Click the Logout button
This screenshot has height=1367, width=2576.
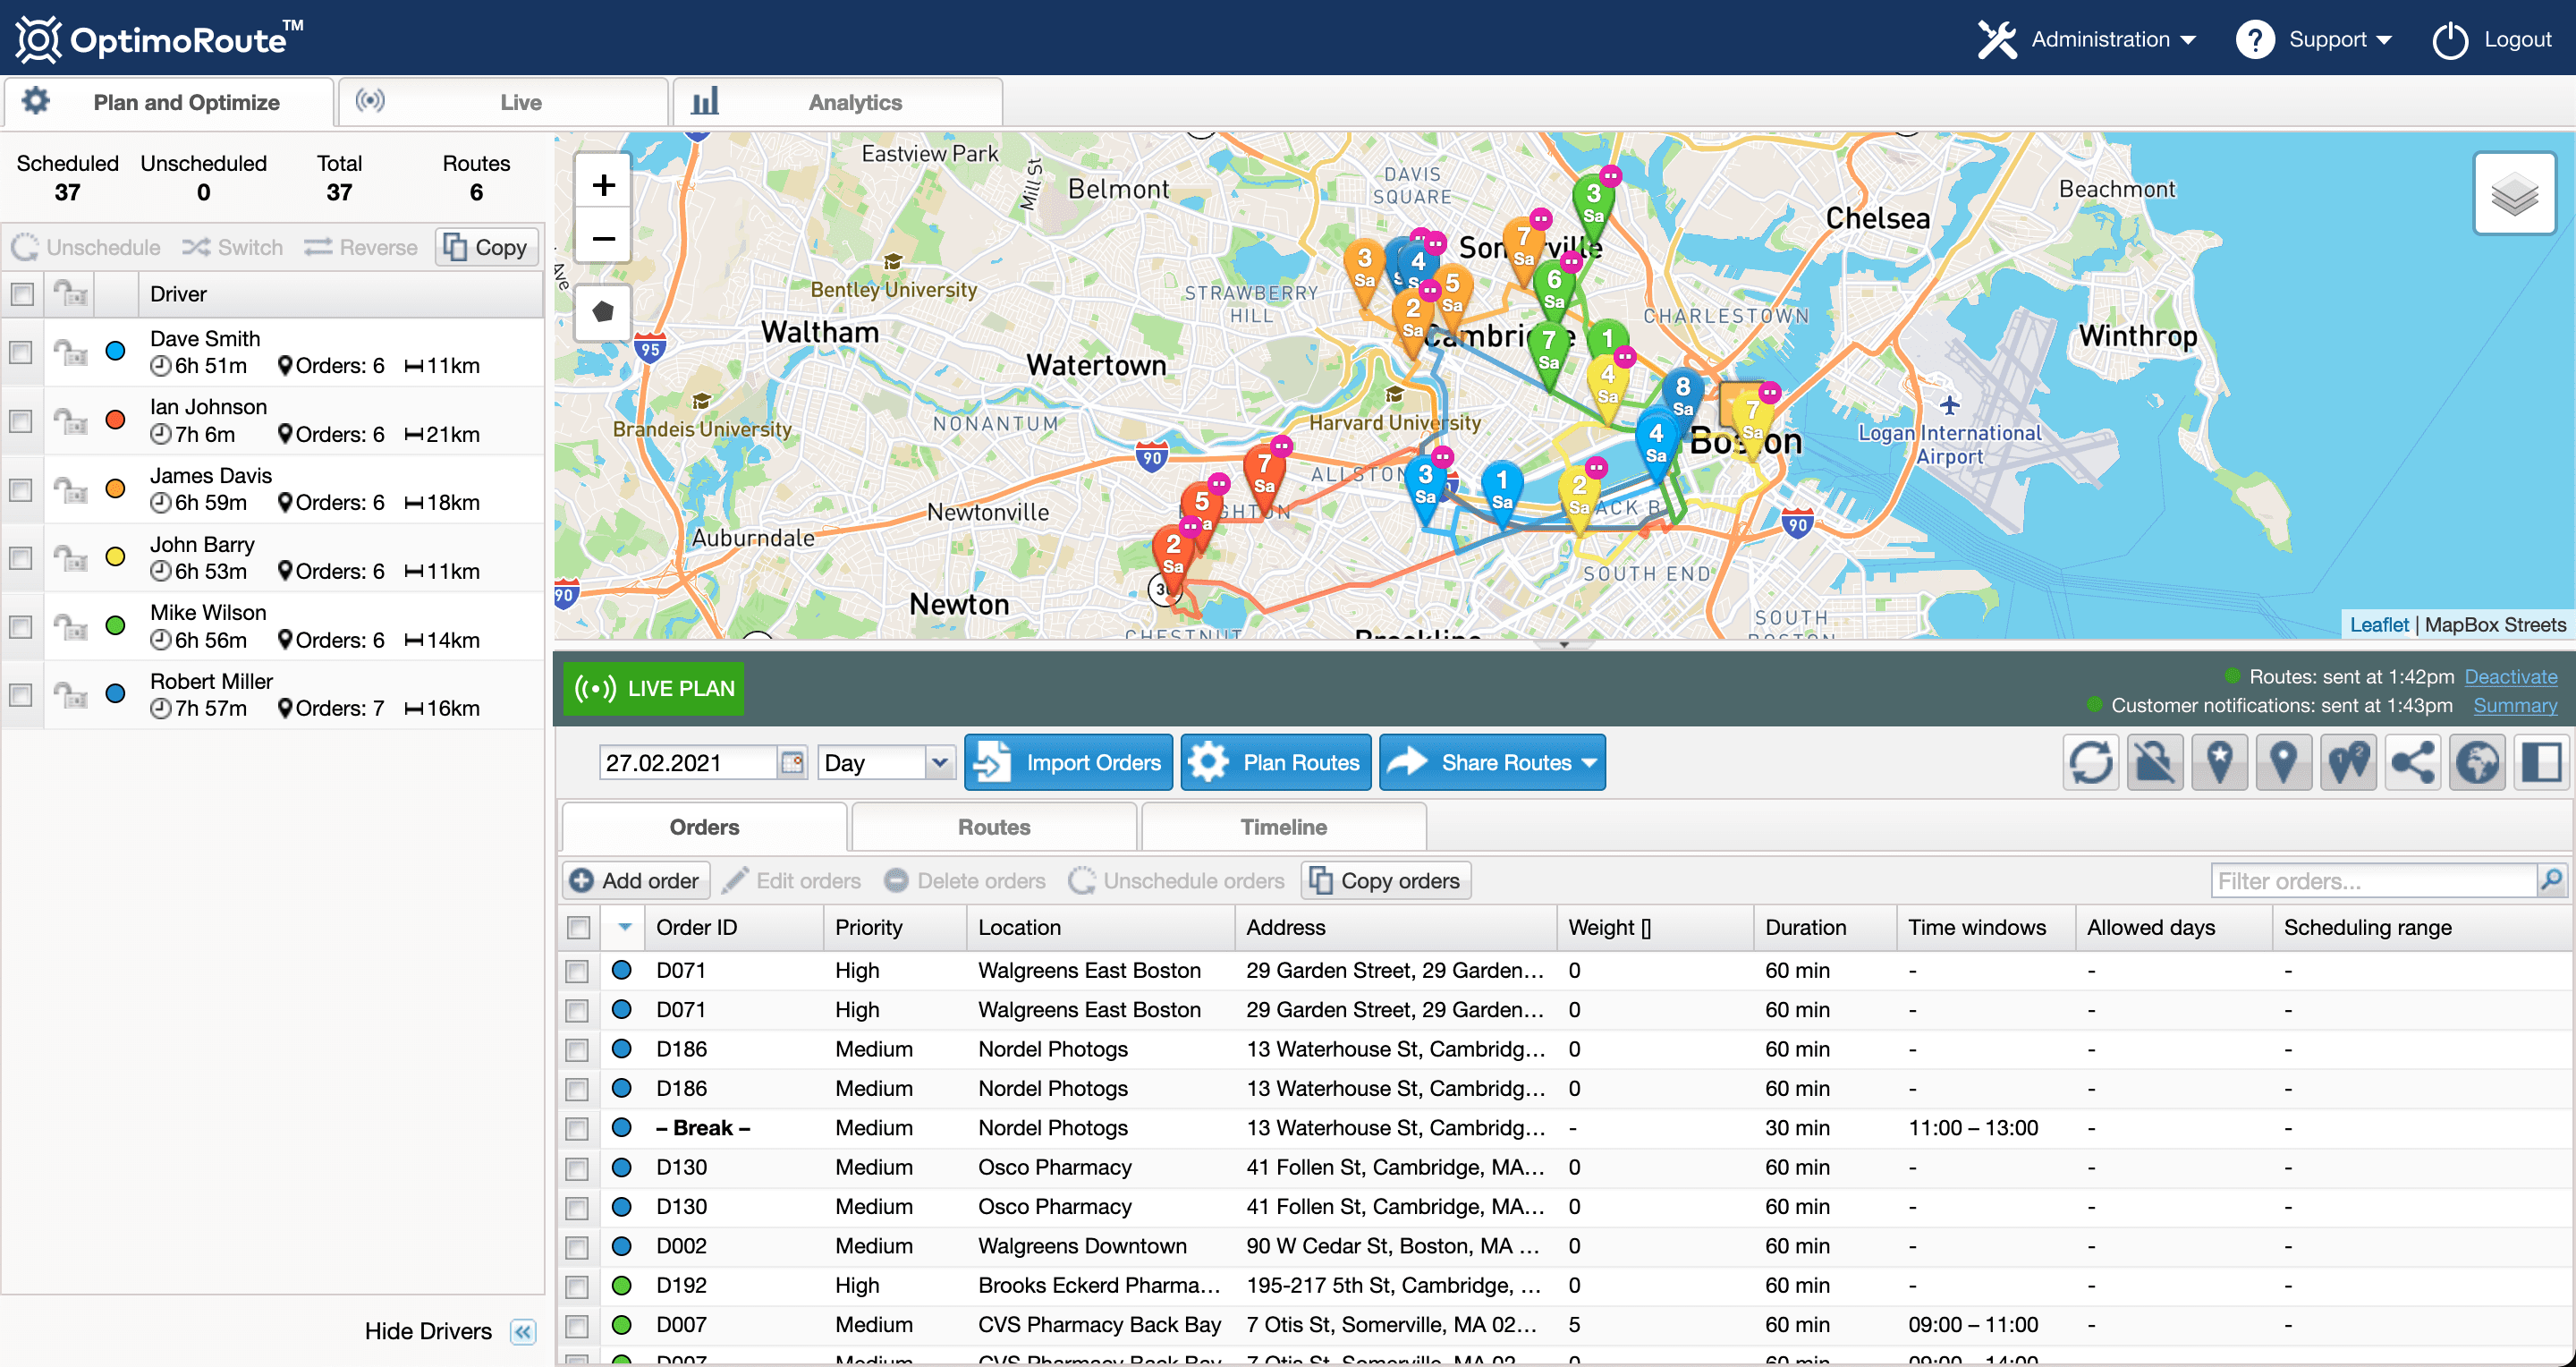[x=2491, y=40]
